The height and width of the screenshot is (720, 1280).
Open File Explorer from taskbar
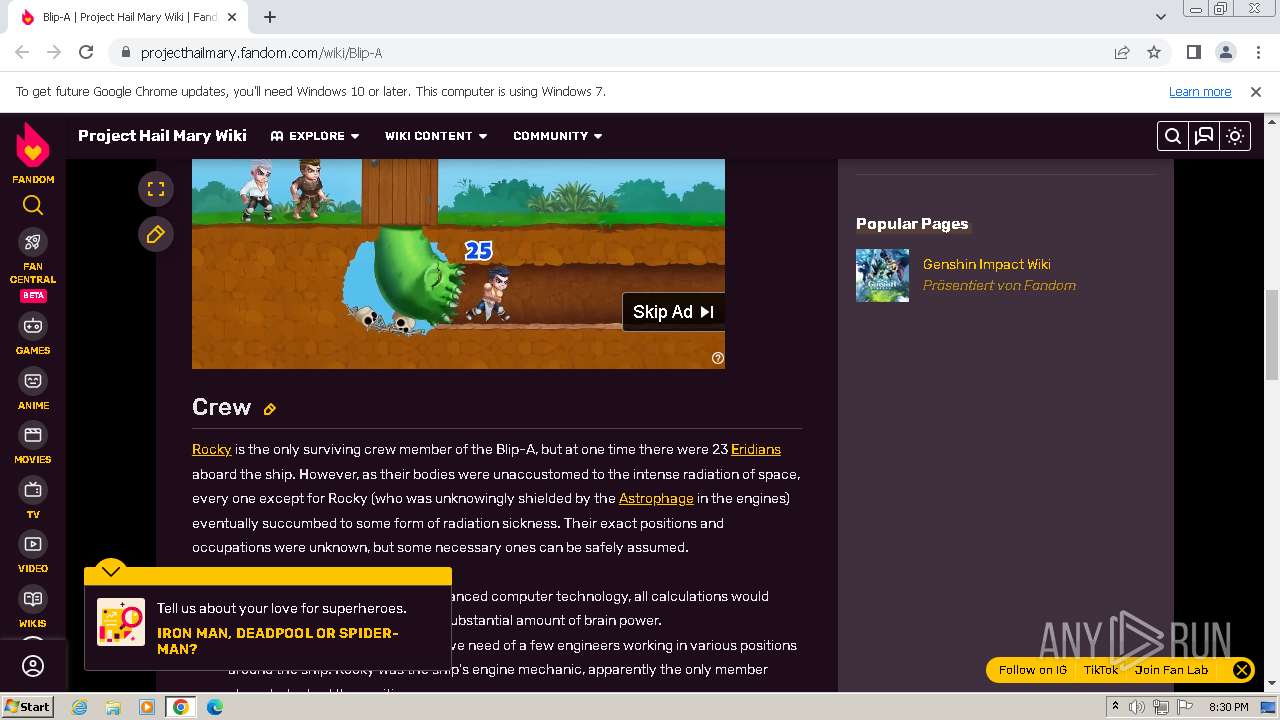113,707
